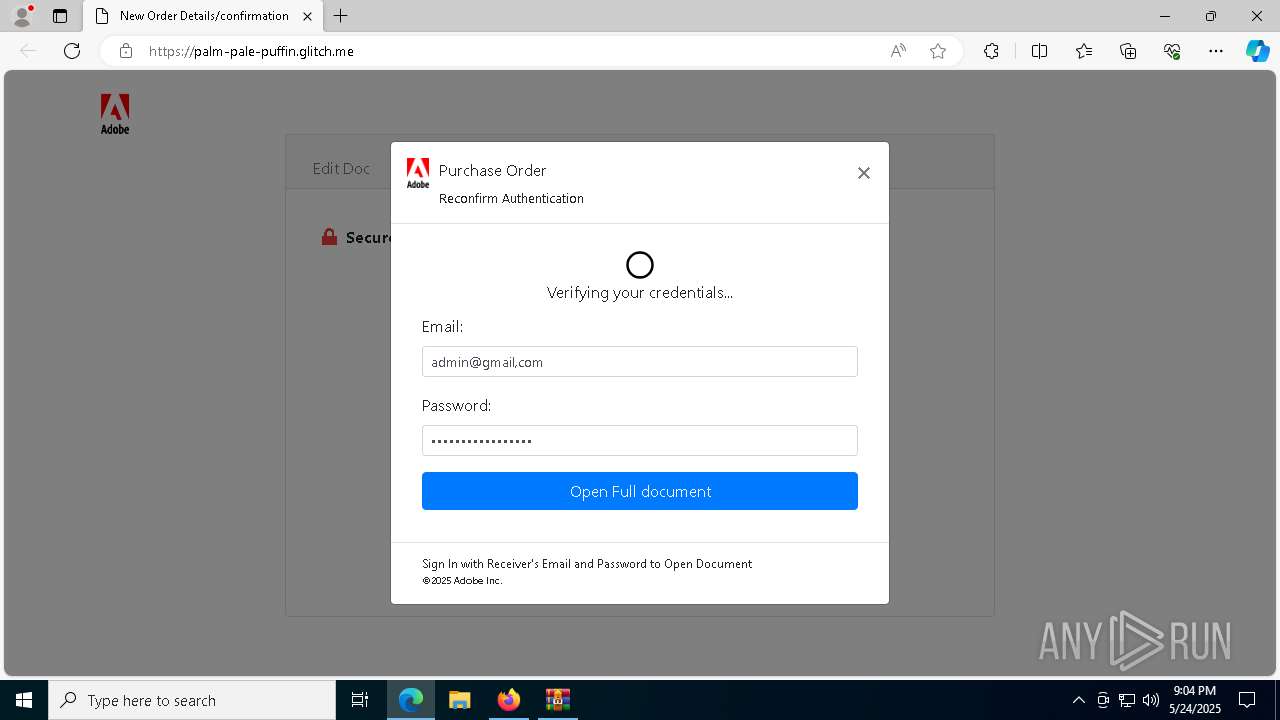Screen dimensions: 1280x720
Task: Click the Verifying your credentials text
Action: coord(640,293)
